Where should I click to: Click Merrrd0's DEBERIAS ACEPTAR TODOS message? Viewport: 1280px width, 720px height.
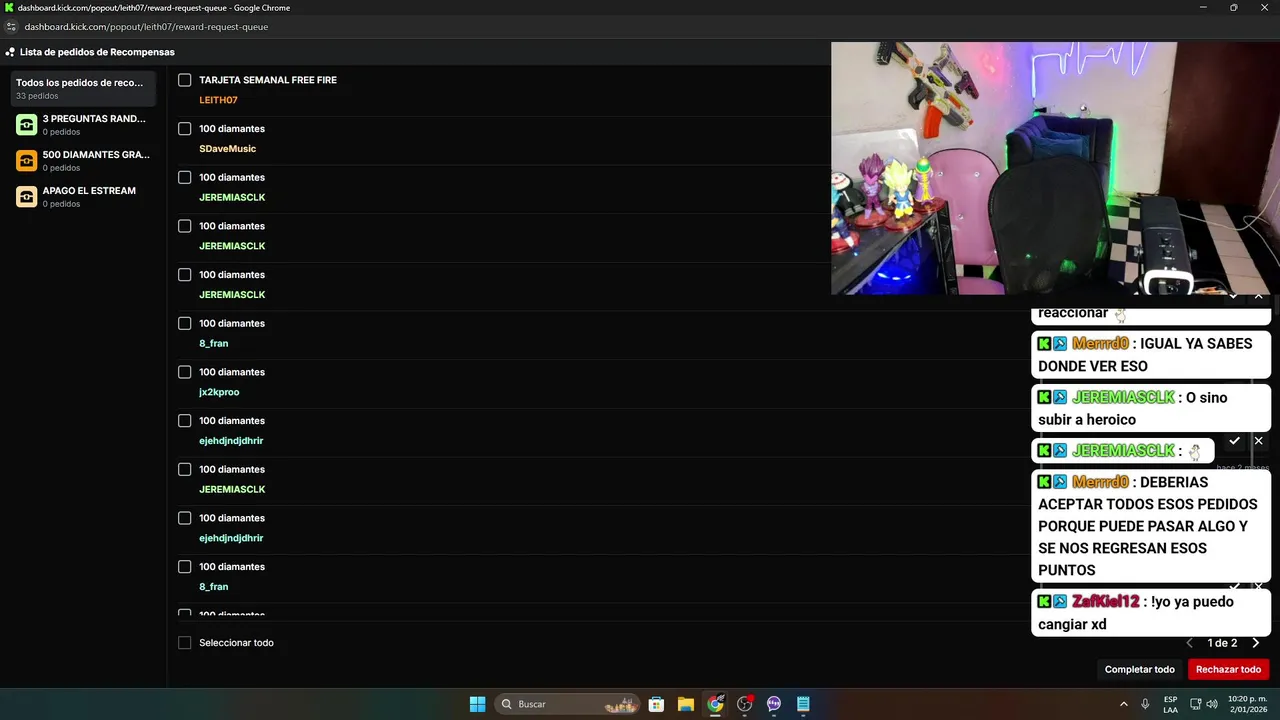1151,526
